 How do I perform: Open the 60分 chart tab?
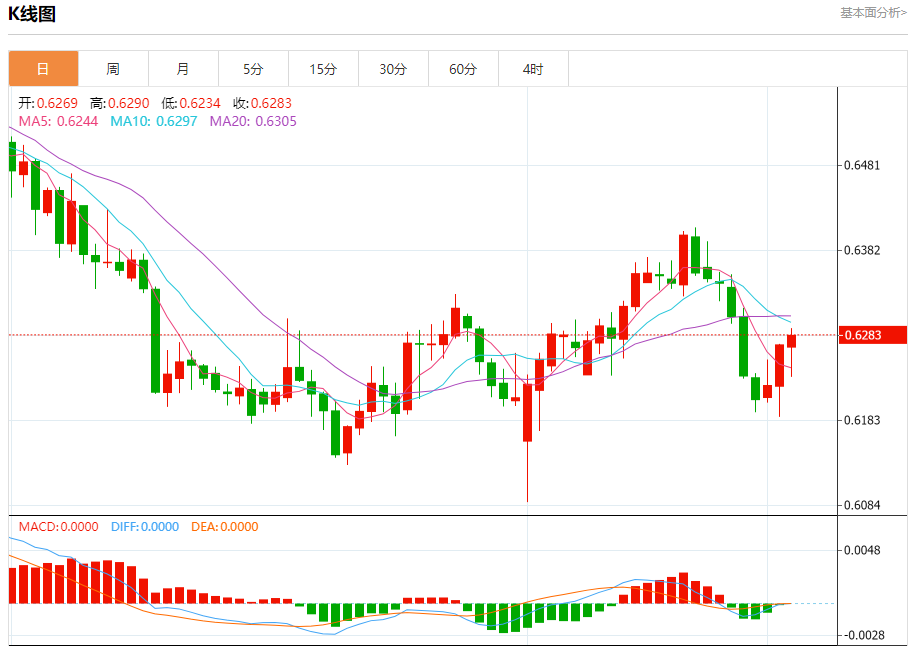click(x=463, y=69)
